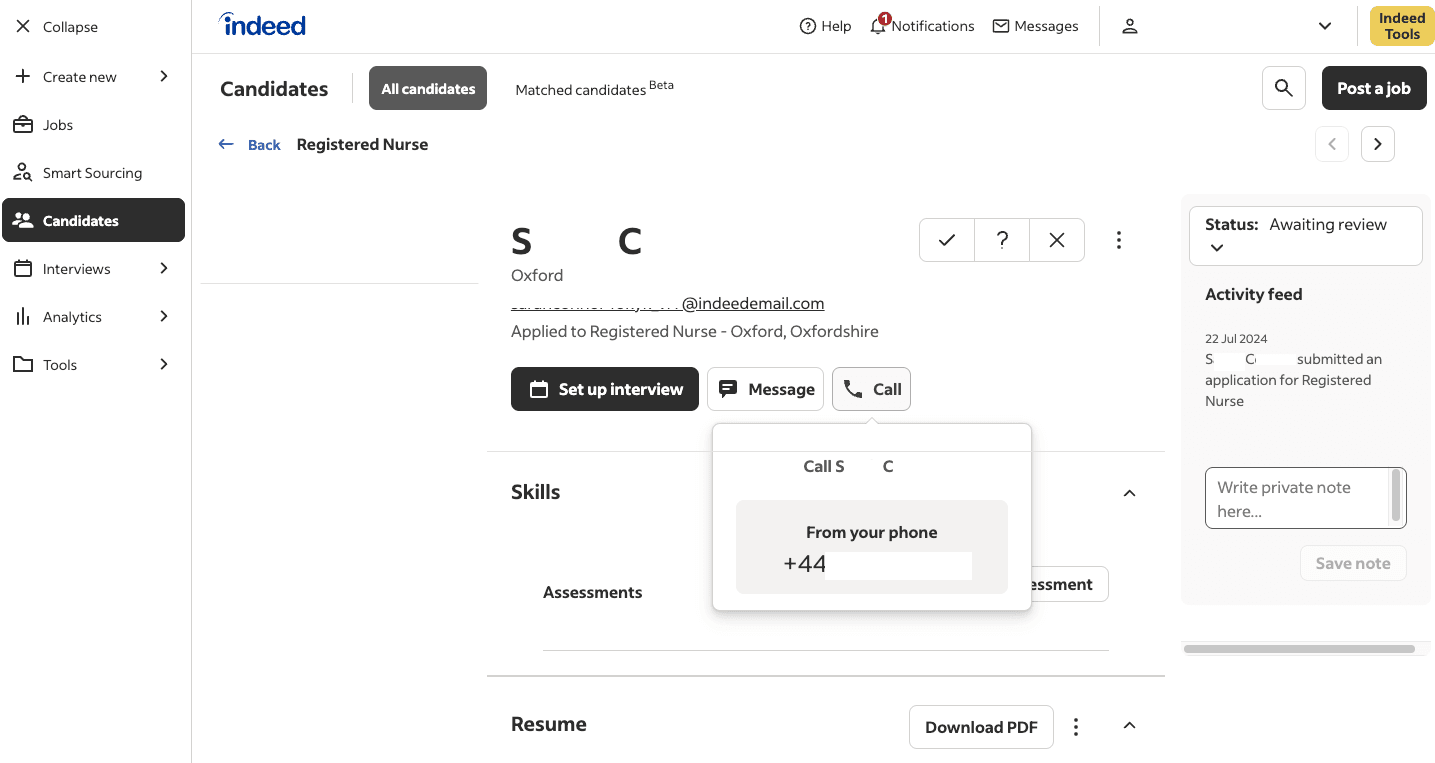This screenshot has height=763, width=1435.
Task: Collapse the Resume section
Action: pyautogui.click(x=1130, y=726)
